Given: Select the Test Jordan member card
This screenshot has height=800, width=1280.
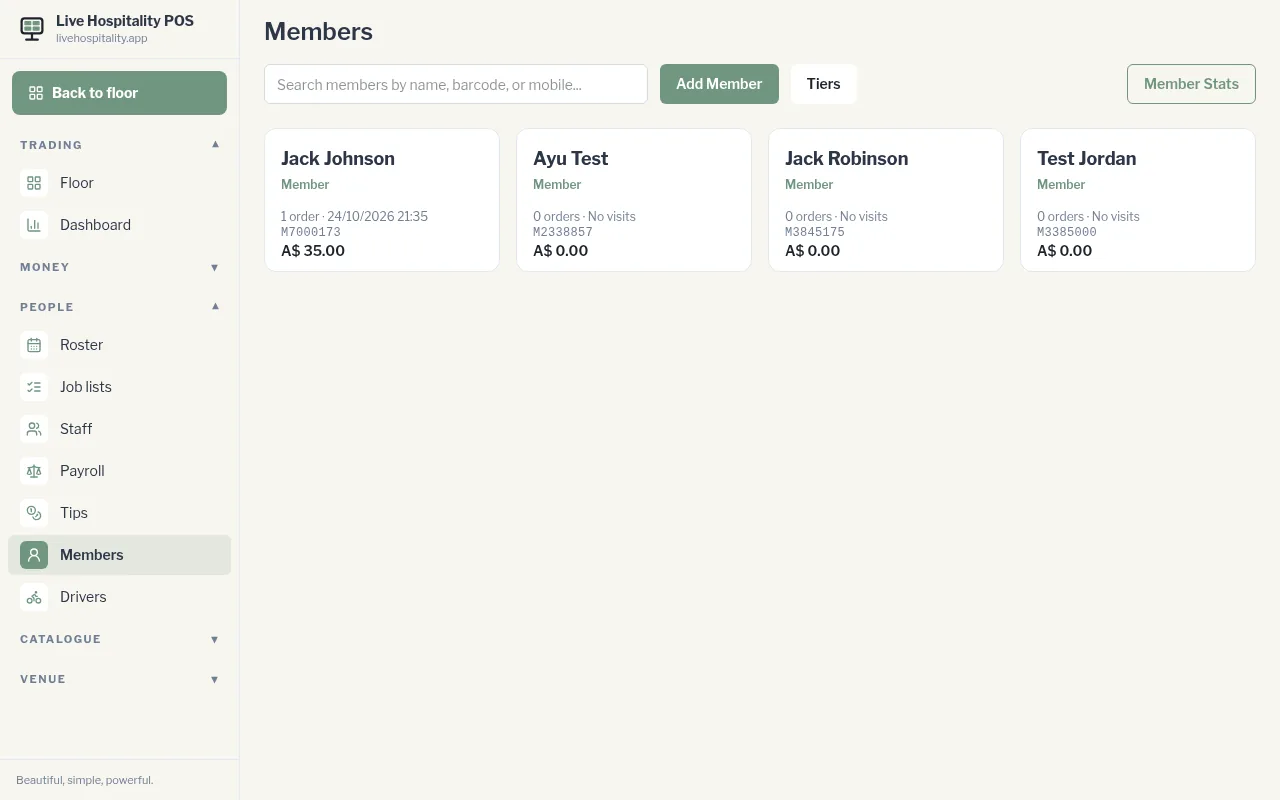Looking at the screenshot, I should 1138,200.
